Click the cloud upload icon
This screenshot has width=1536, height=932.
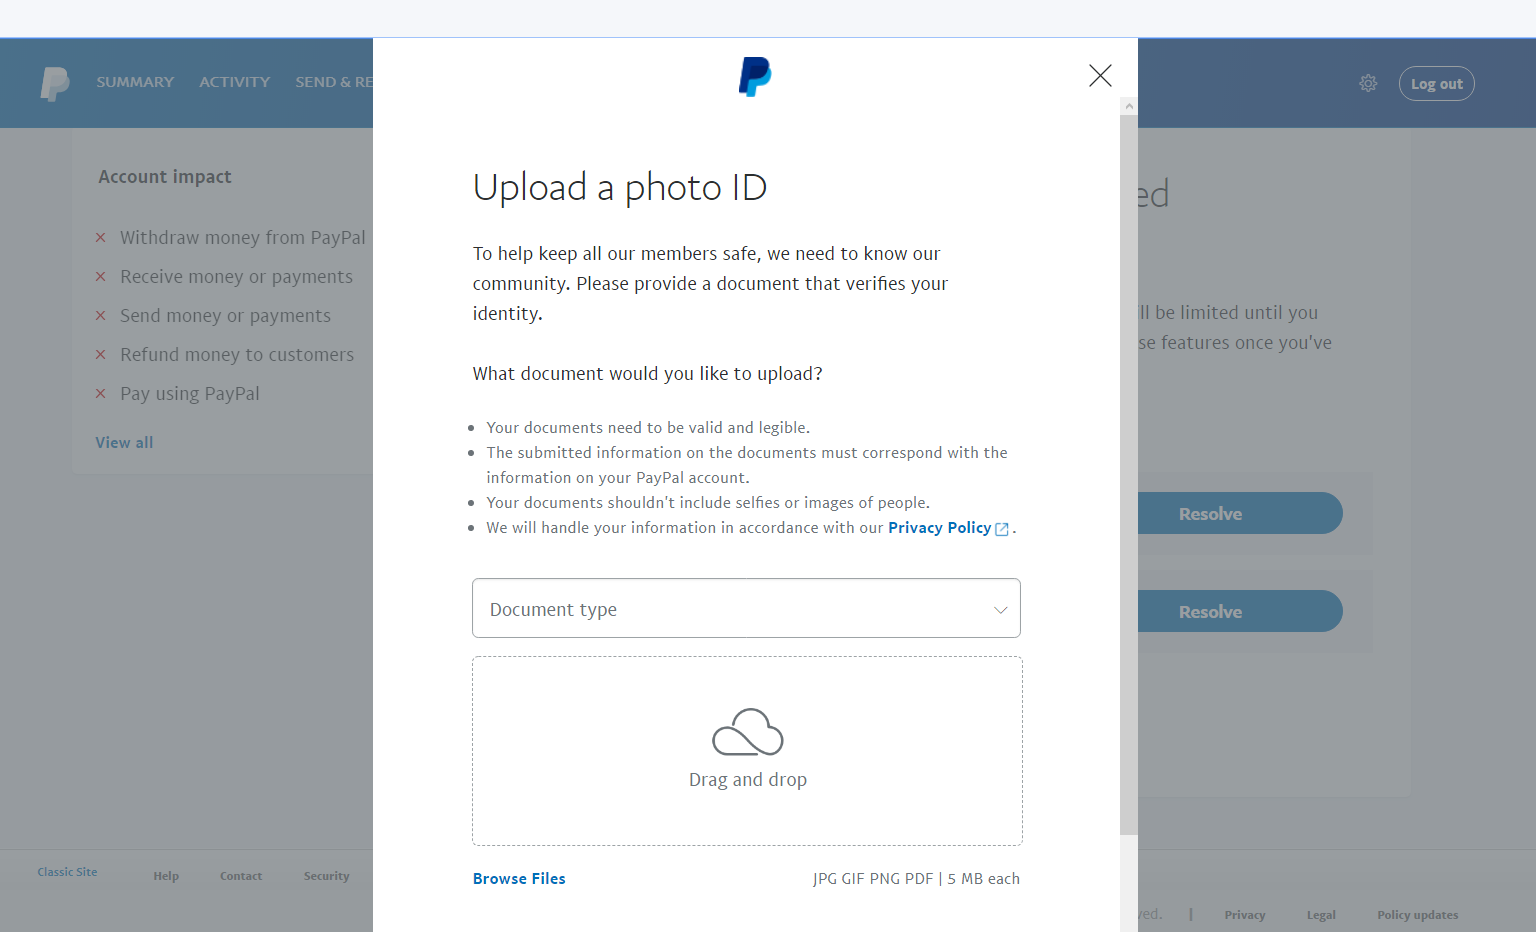747,733
